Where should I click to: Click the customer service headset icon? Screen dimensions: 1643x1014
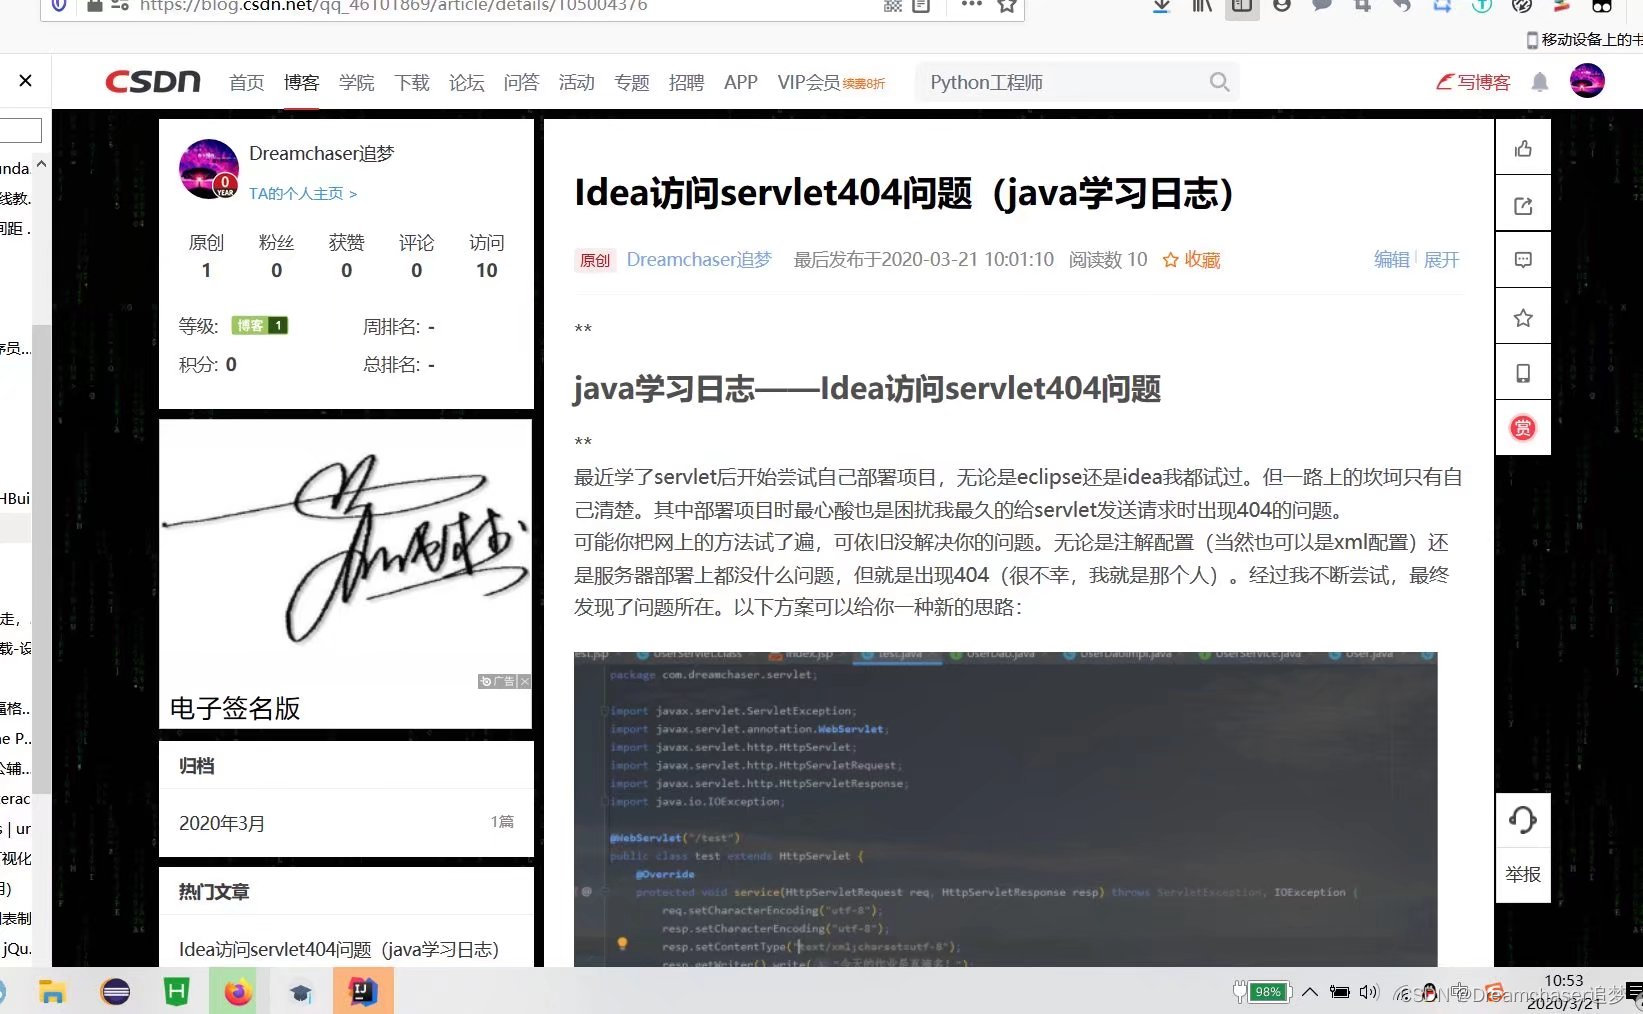1523,821
